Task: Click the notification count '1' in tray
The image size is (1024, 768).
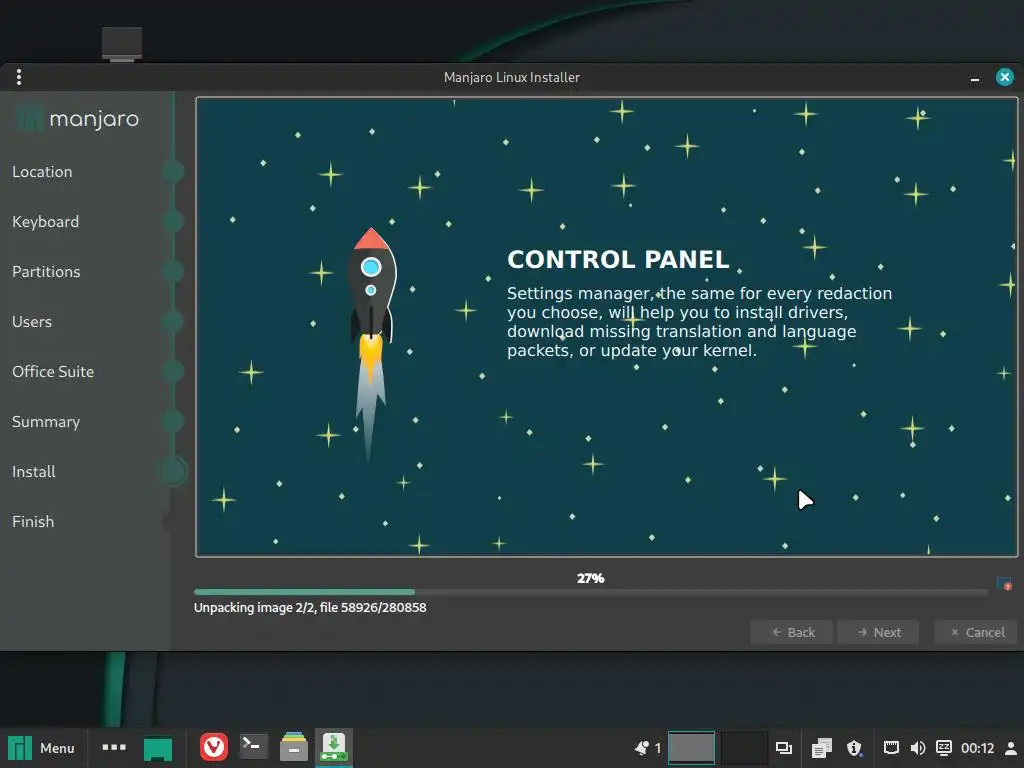Action: click(658, 748)
